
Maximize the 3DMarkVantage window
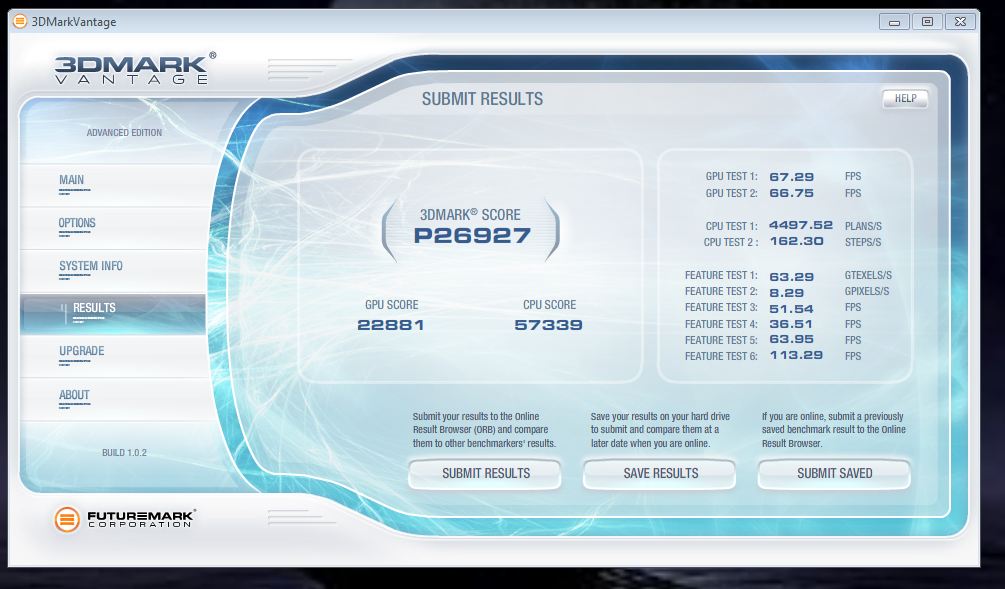point(927,22)
